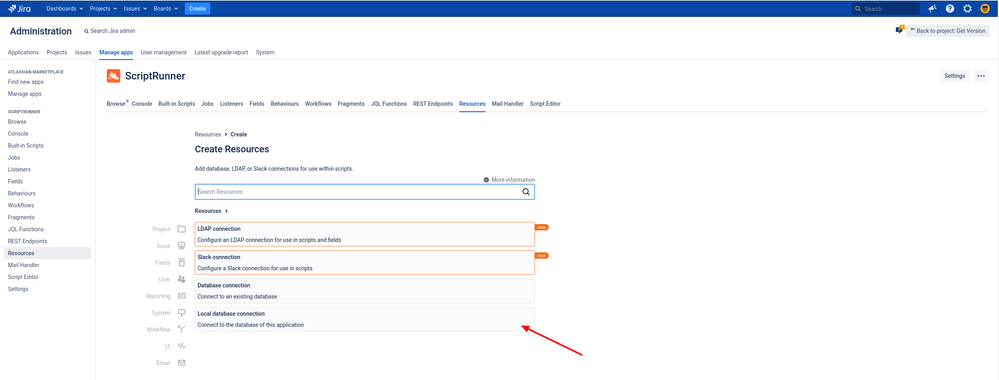The width and height of the screenshot is (999, 380).
Task: Open the feedback megaphone icon
Action: [932, 9]
